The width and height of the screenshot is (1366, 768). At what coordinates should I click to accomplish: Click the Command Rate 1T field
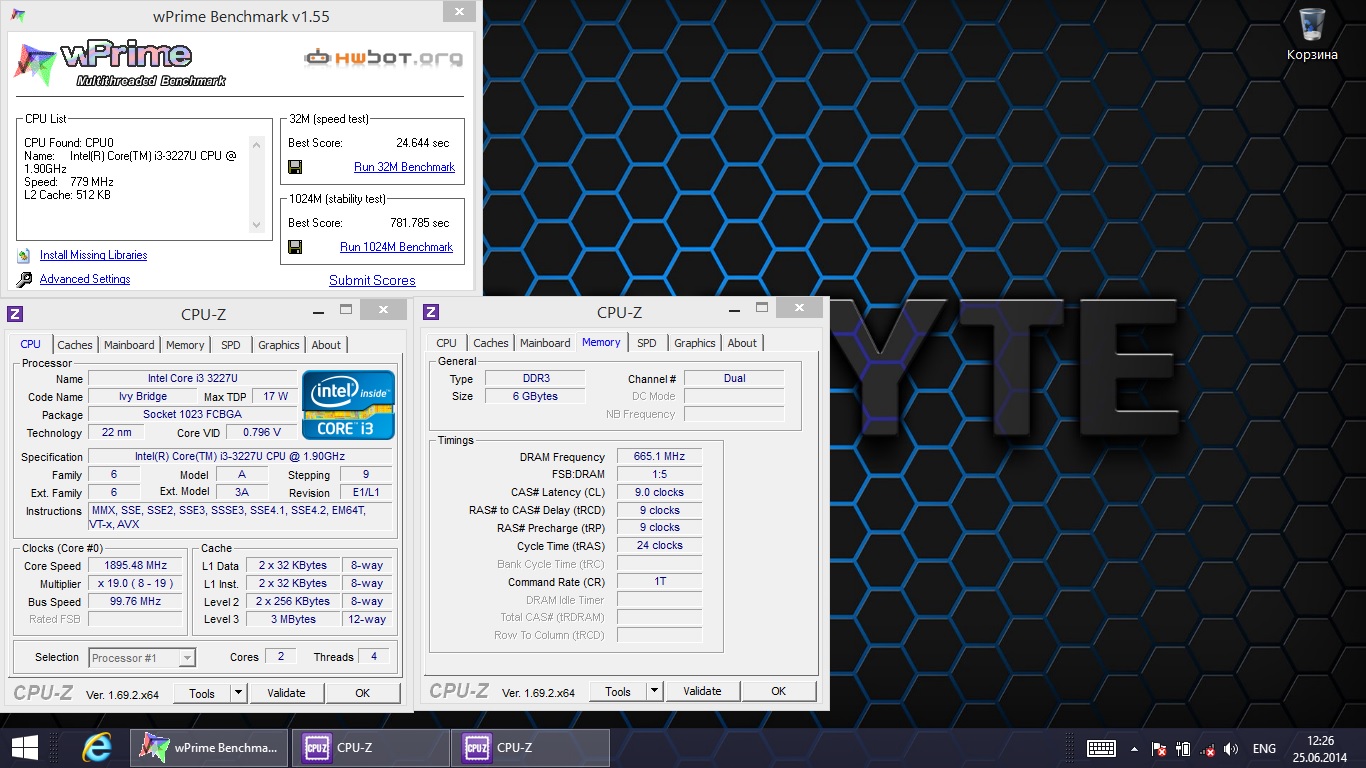[x=659, y=582]
